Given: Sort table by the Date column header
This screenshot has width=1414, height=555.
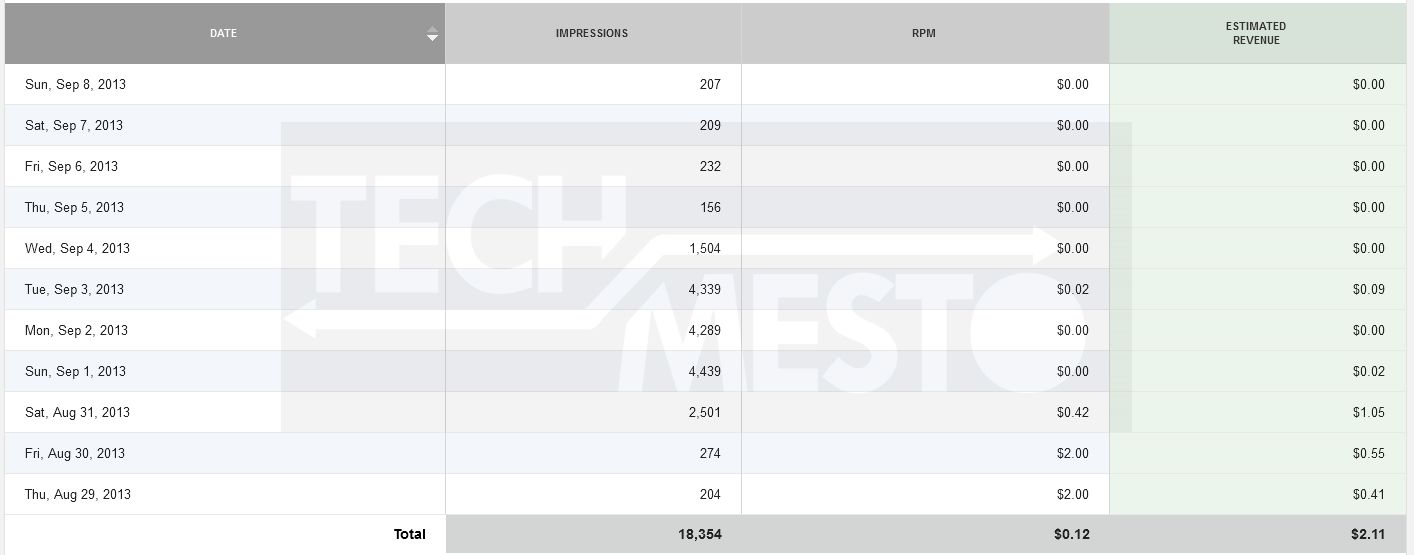Looking at the screenshot, I should pyautogui.click(x=225, y=33).
